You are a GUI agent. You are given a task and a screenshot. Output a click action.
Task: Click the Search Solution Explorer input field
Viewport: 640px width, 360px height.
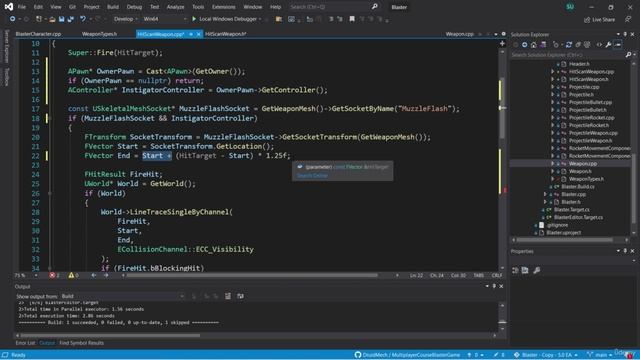pos(567,55)
